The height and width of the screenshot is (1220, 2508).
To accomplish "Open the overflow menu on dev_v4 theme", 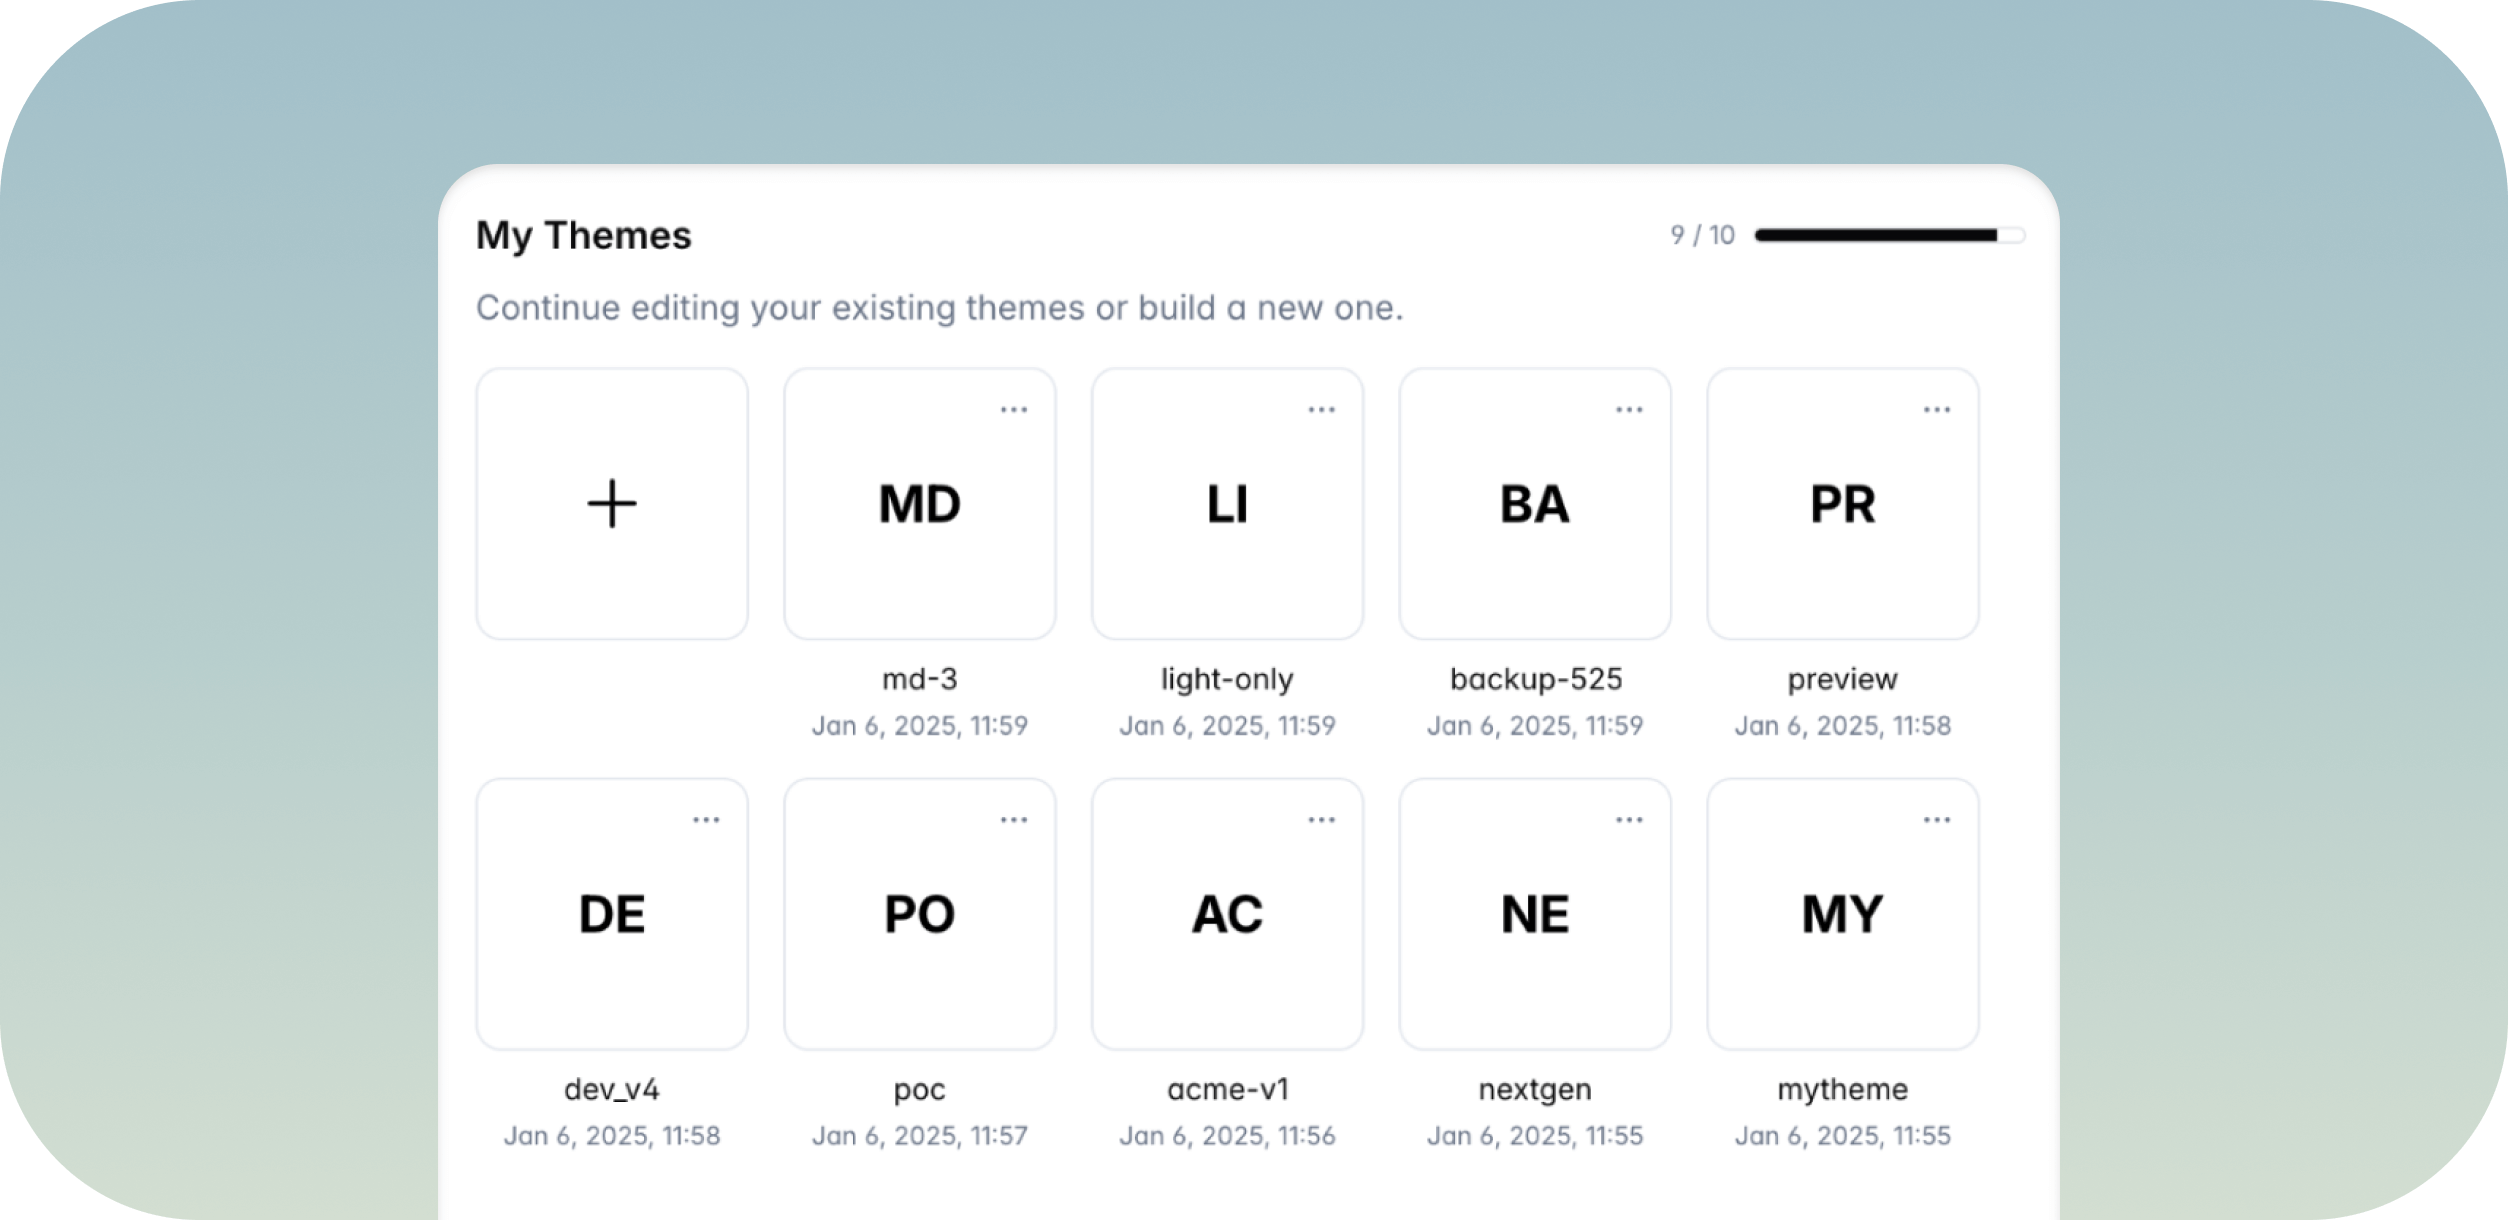I will tap(707, 817).
